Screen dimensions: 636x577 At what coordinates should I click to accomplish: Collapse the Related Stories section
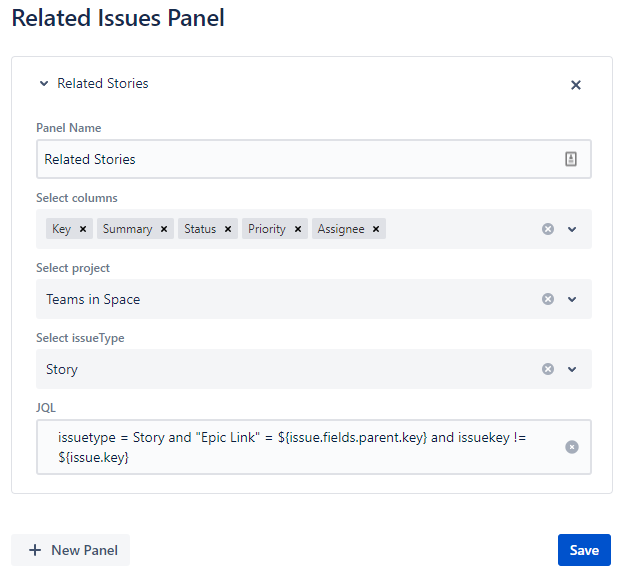pos(44,84)
